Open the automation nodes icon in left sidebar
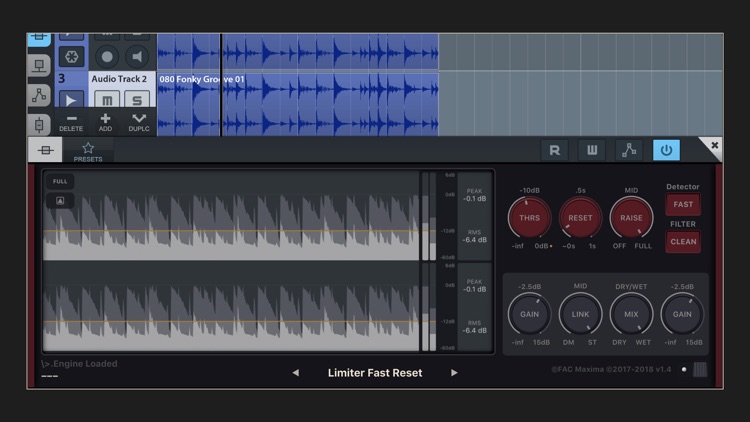The image size is (750, 422). [x=39, y=95]
